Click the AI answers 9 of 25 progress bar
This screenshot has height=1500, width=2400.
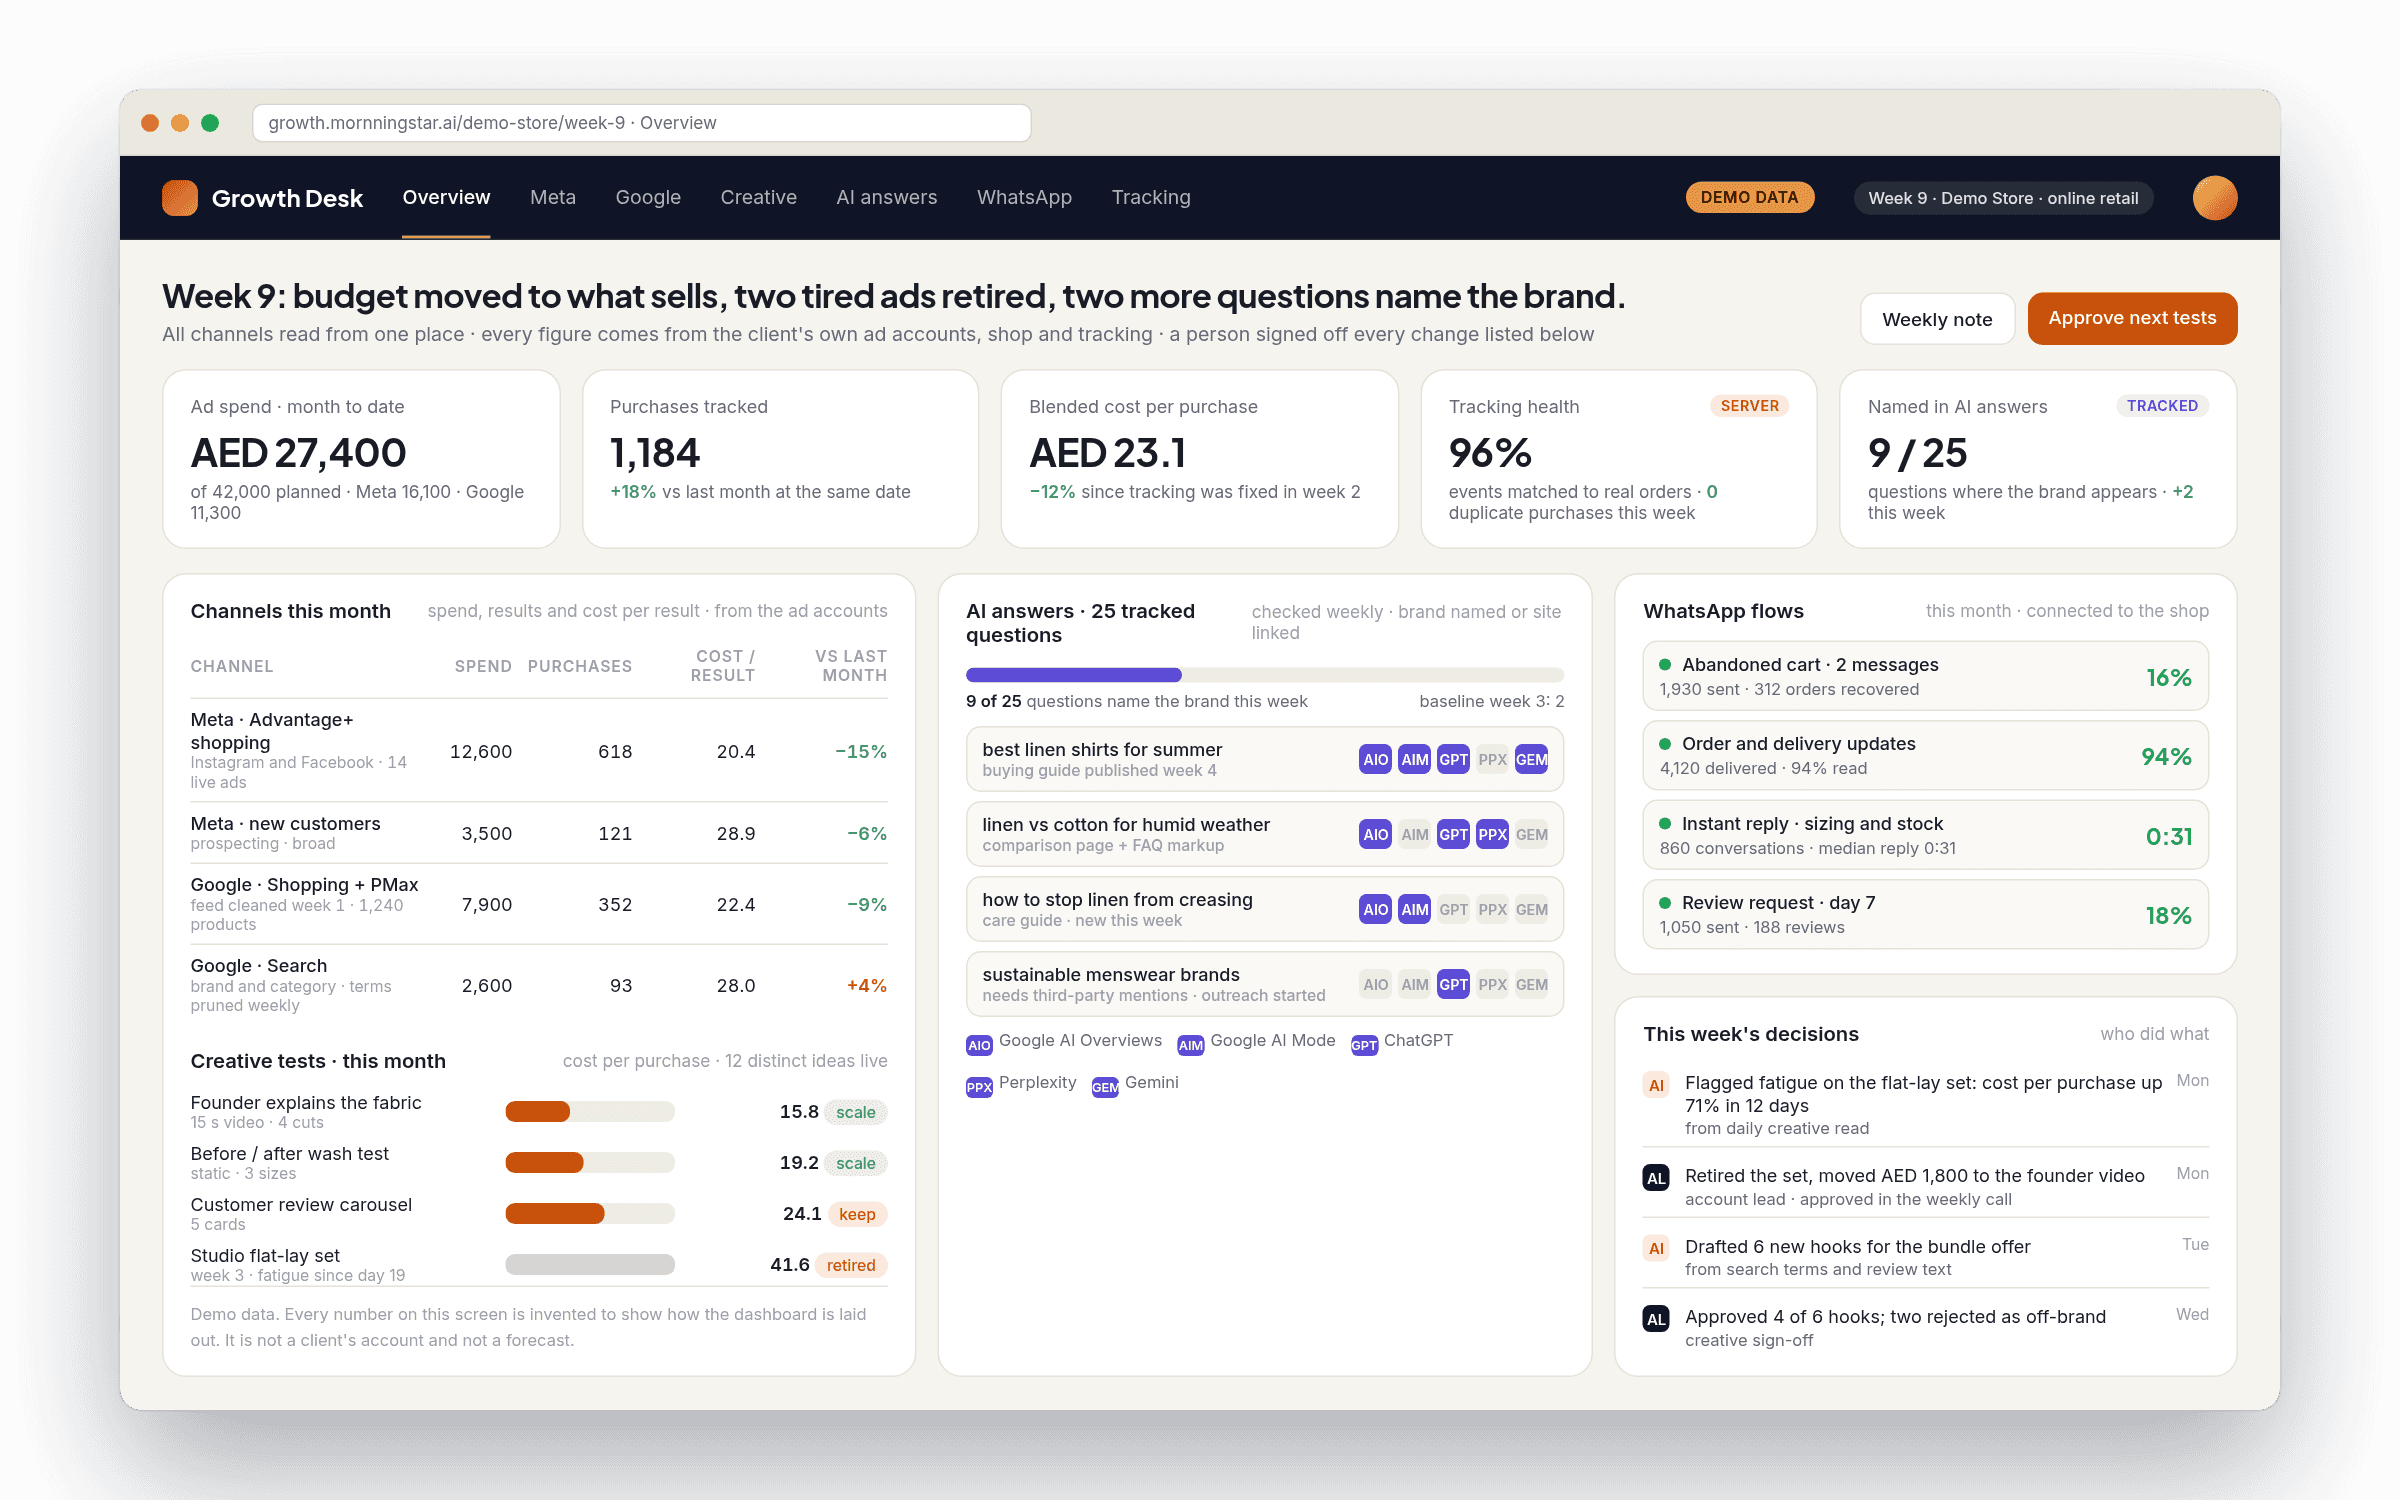pos(1264,675)
